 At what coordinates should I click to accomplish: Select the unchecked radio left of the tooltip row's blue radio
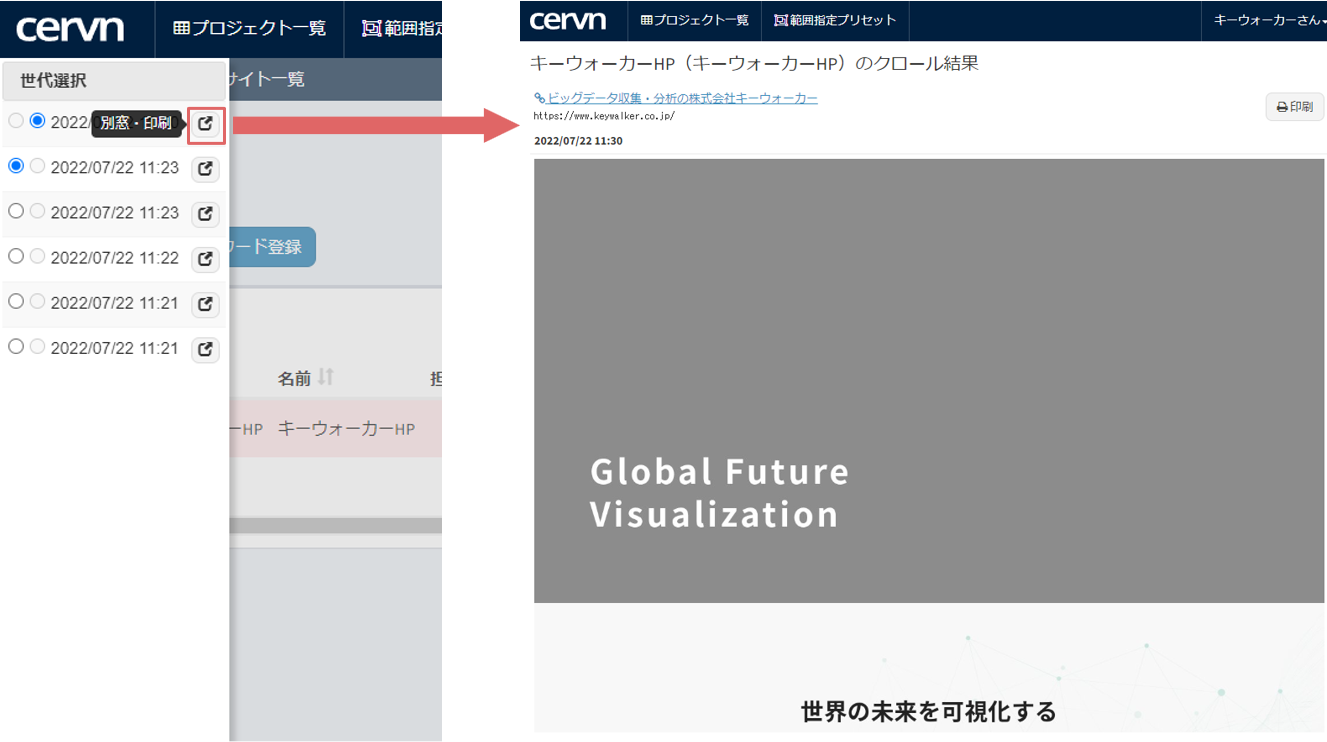point(16,121)
